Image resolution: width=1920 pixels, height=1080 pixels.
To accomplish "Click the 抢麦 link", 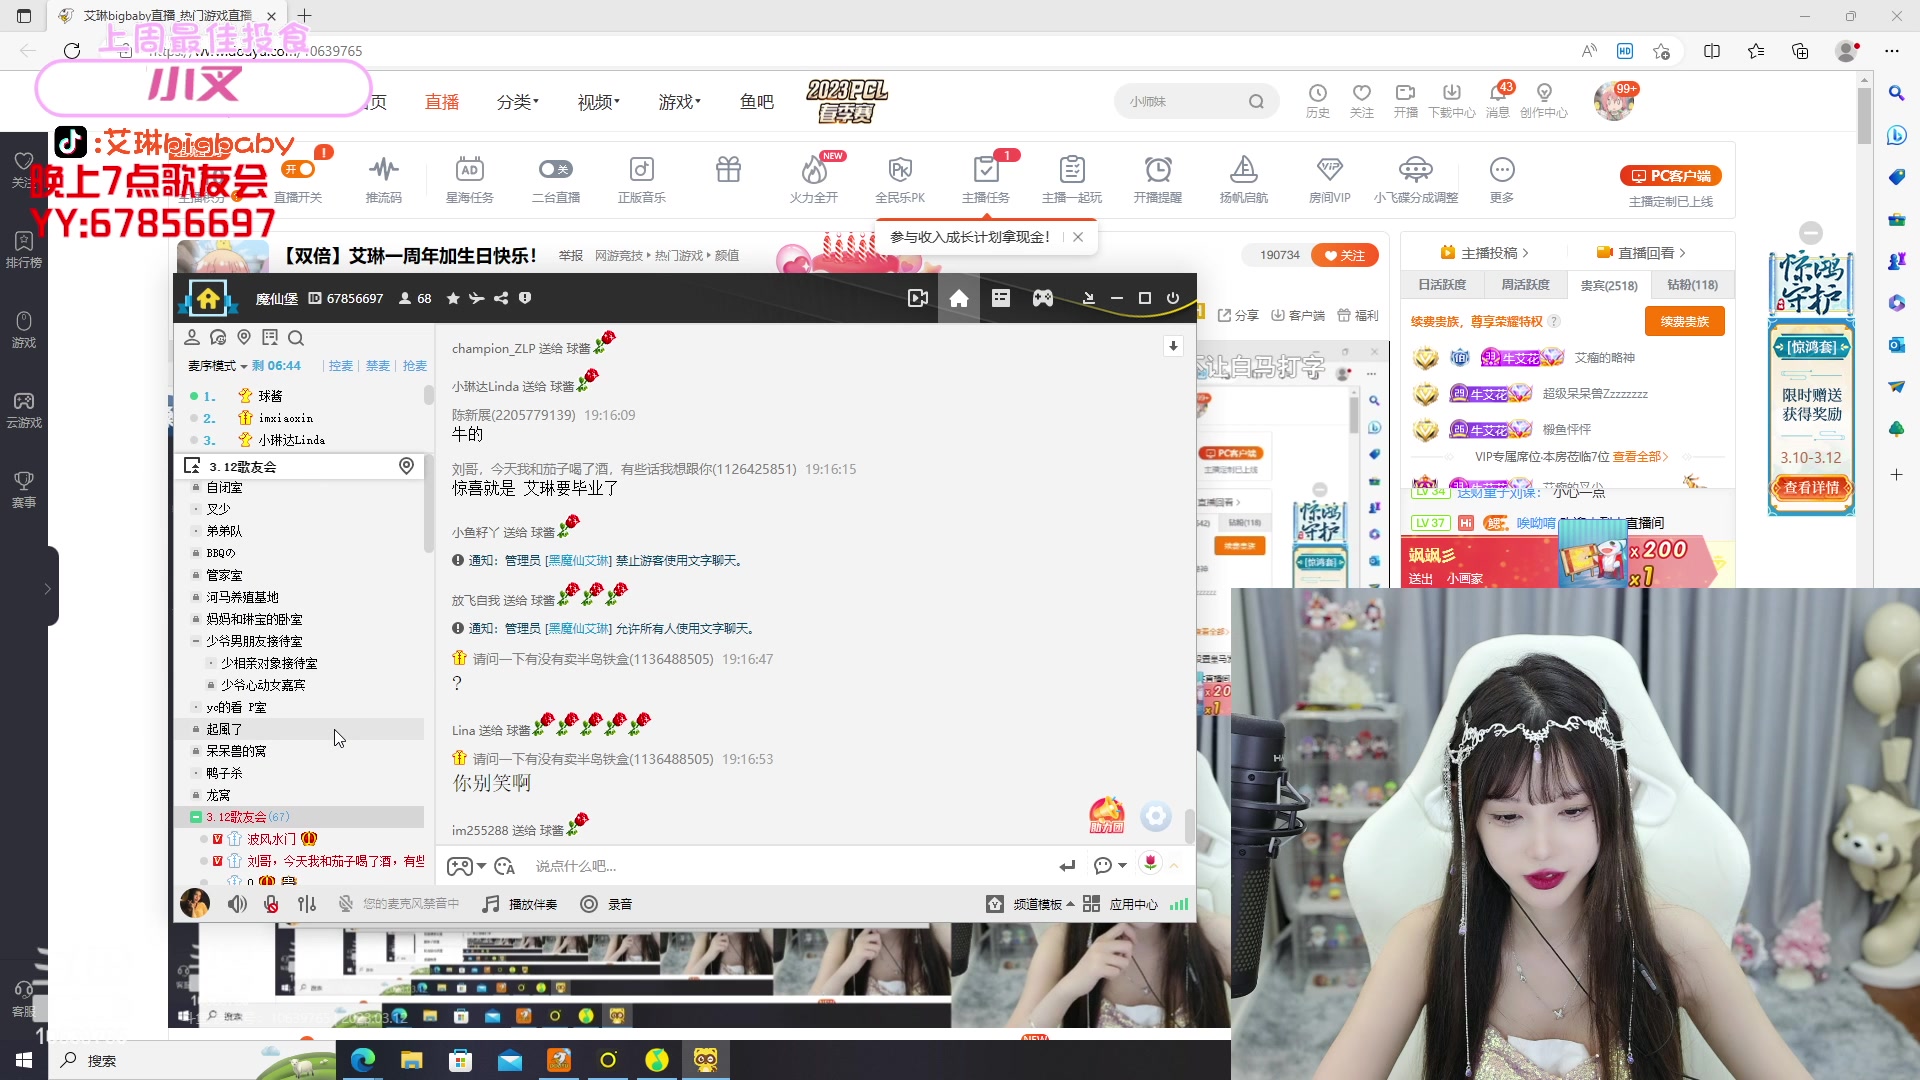I will click(x=415, y=366).
